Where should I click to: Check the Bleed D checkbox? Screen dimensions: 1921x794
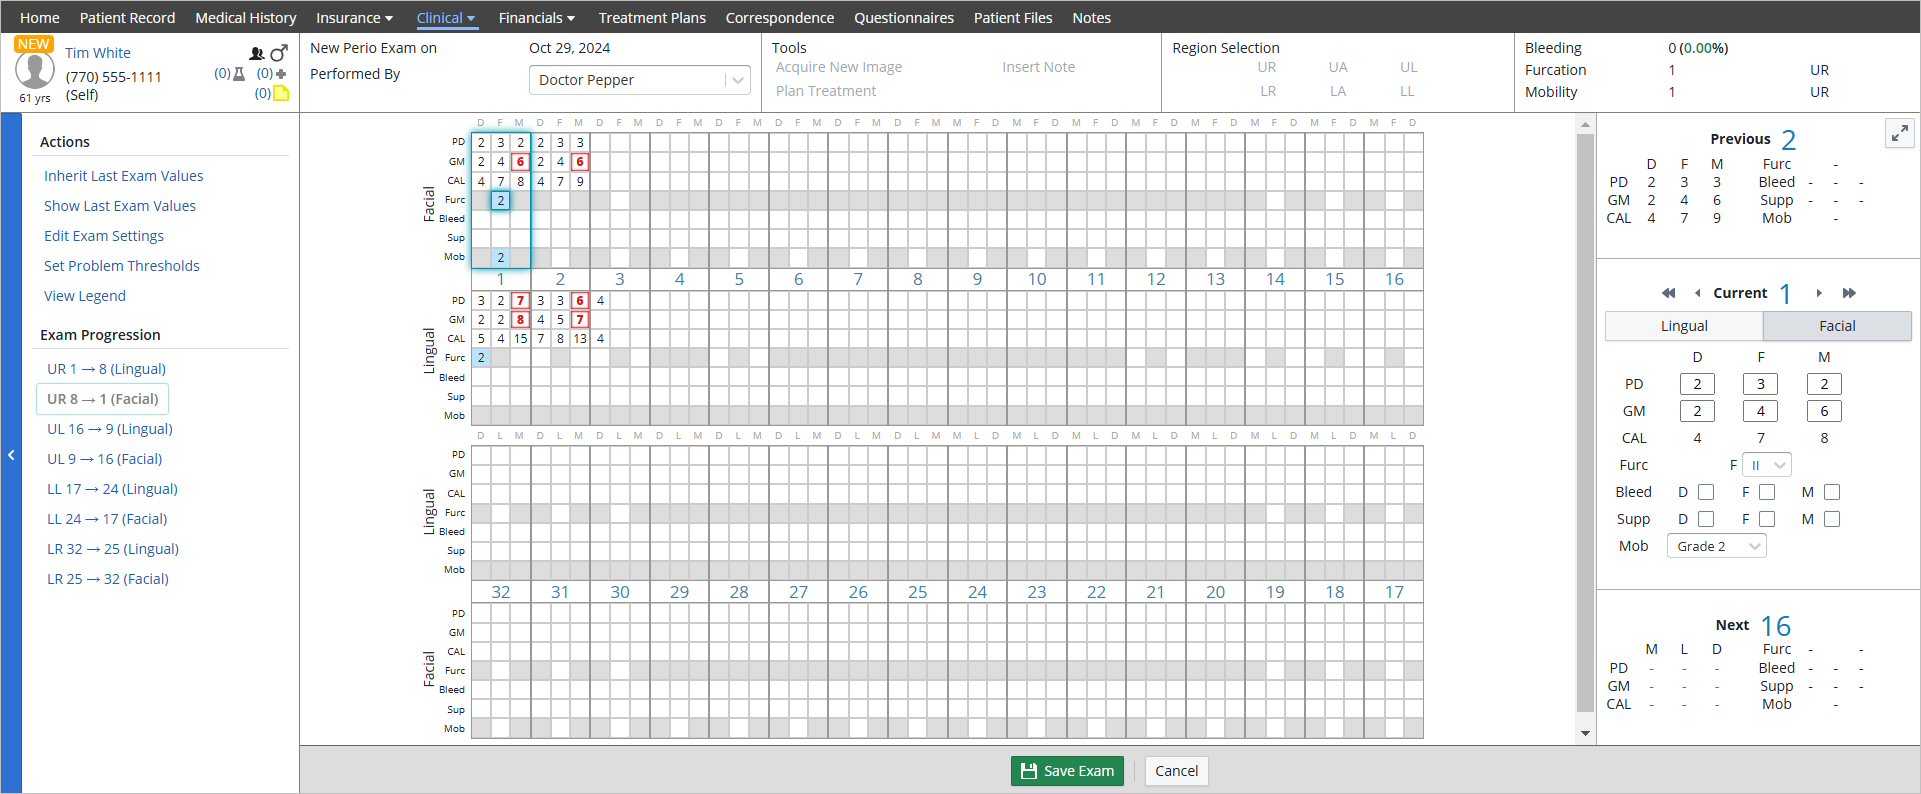1706,492
